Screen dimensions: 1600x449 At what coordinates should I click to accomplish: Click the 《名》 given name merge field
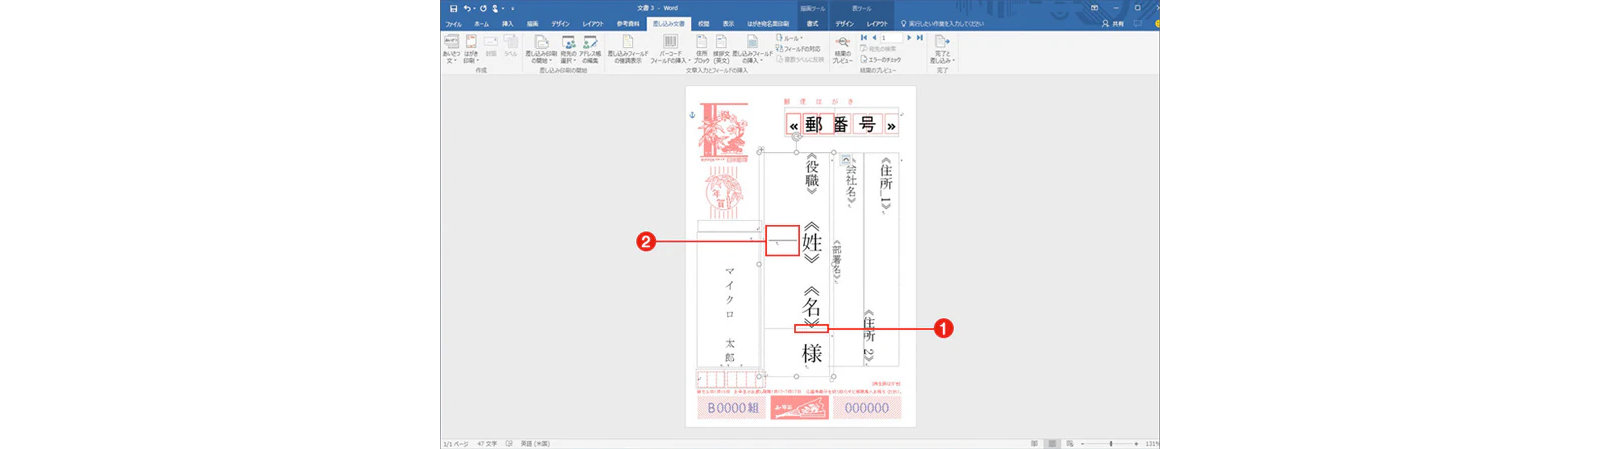coord(811,305)
